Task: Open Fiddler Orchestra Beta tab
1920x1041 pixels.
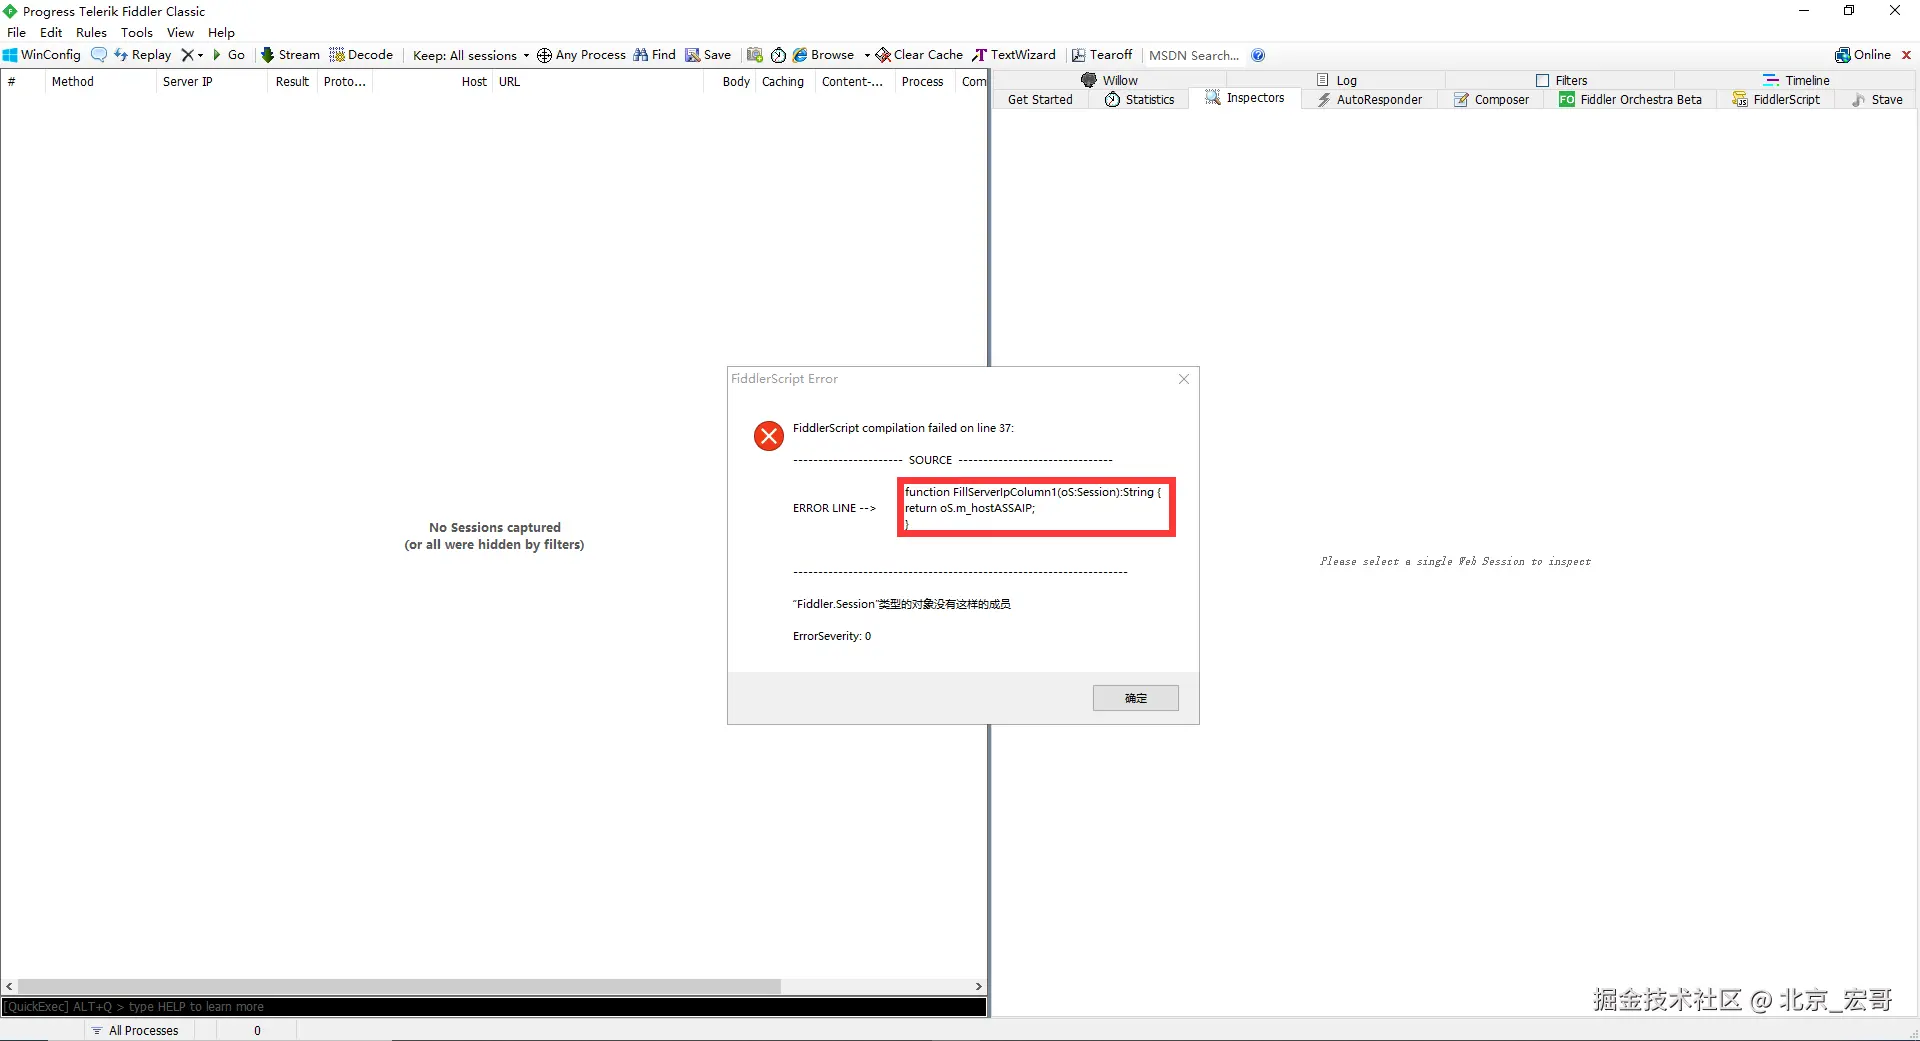Action: tap(1630, 99)
